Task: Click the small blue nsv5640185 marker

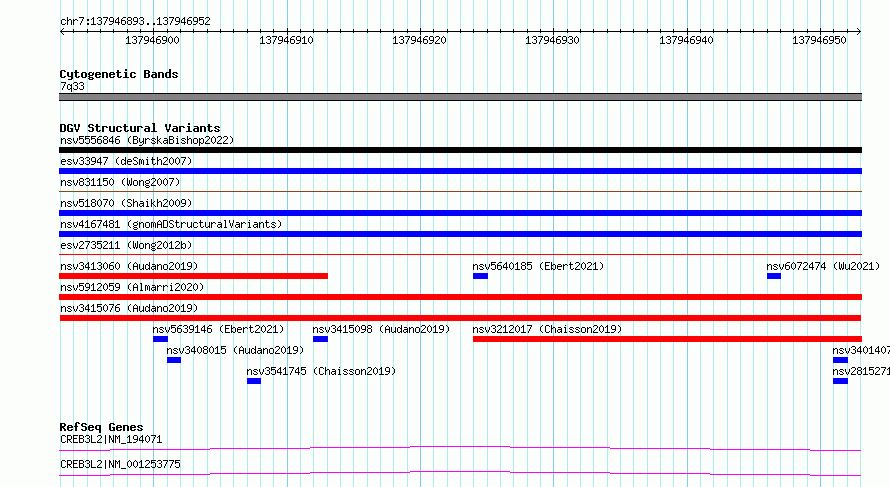Action: [x=480, y=276]
